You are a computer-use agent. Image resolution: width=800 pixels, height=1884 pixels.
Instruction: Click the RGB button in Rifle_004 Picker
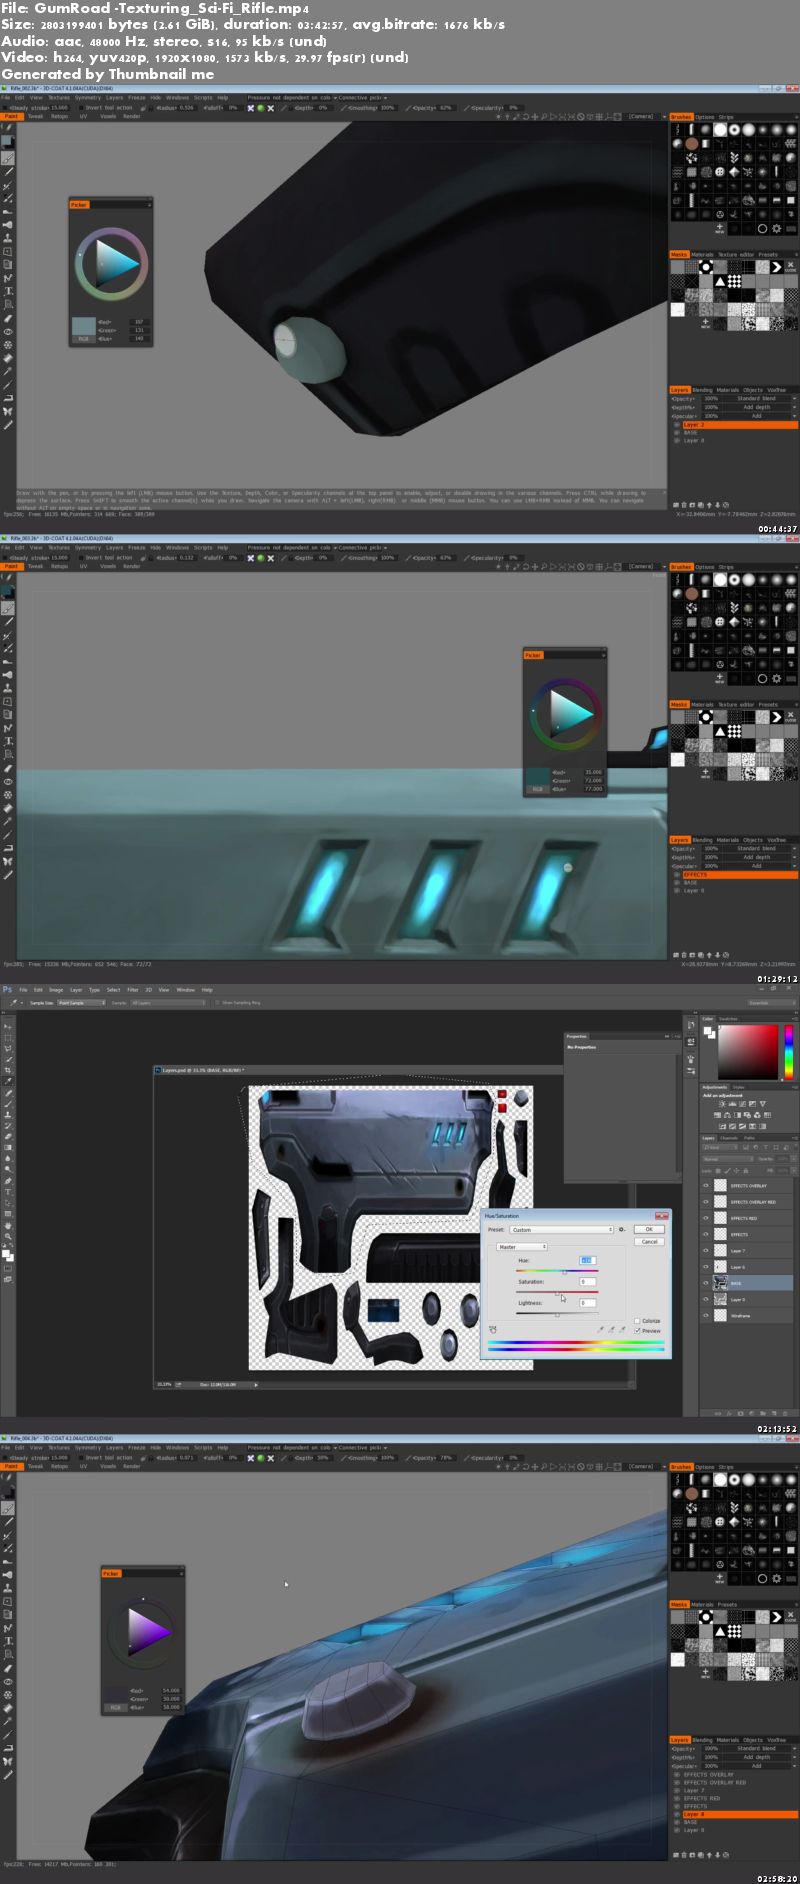point(115,1707)
